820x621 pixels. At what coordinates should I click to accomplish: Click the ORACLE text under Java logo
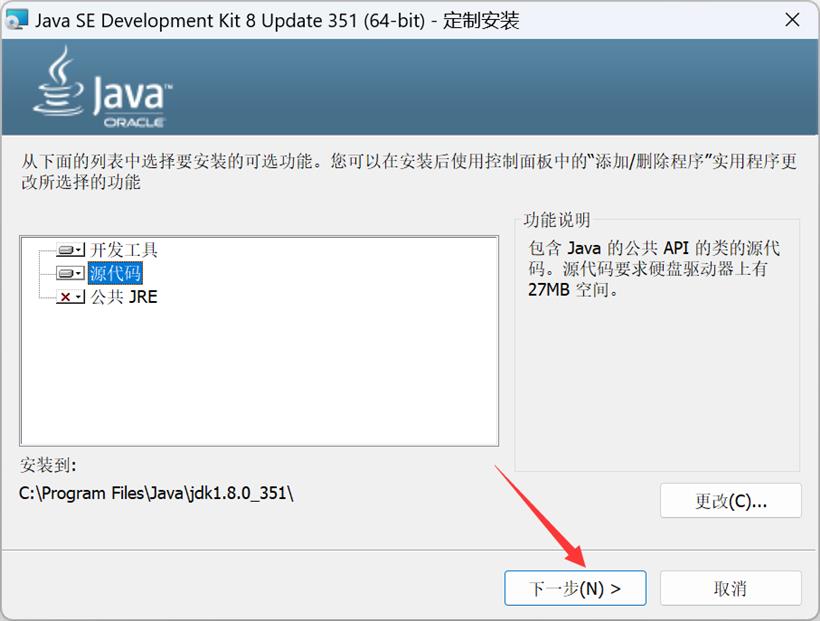pos(134,122)
